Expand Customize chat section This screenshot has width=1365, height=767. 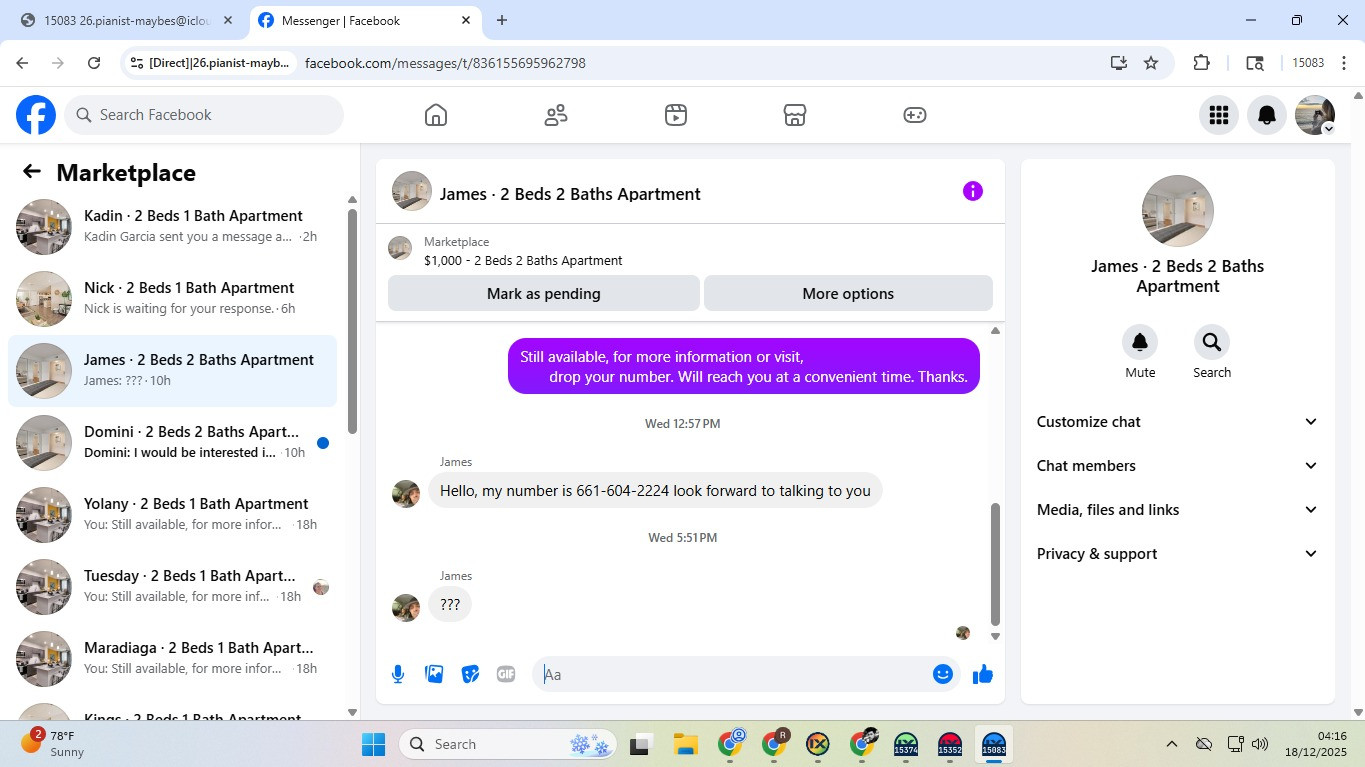1178,422
